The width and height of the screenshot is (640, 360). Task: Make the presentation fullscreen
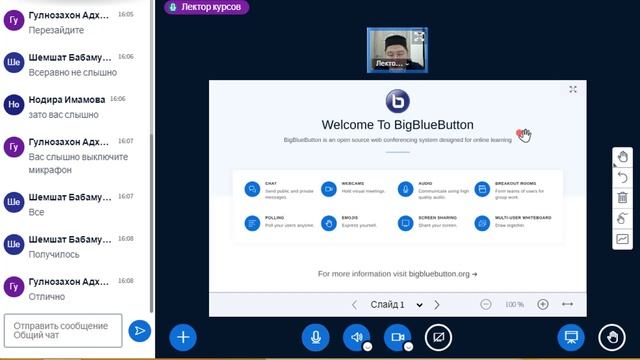pos(573,89)
